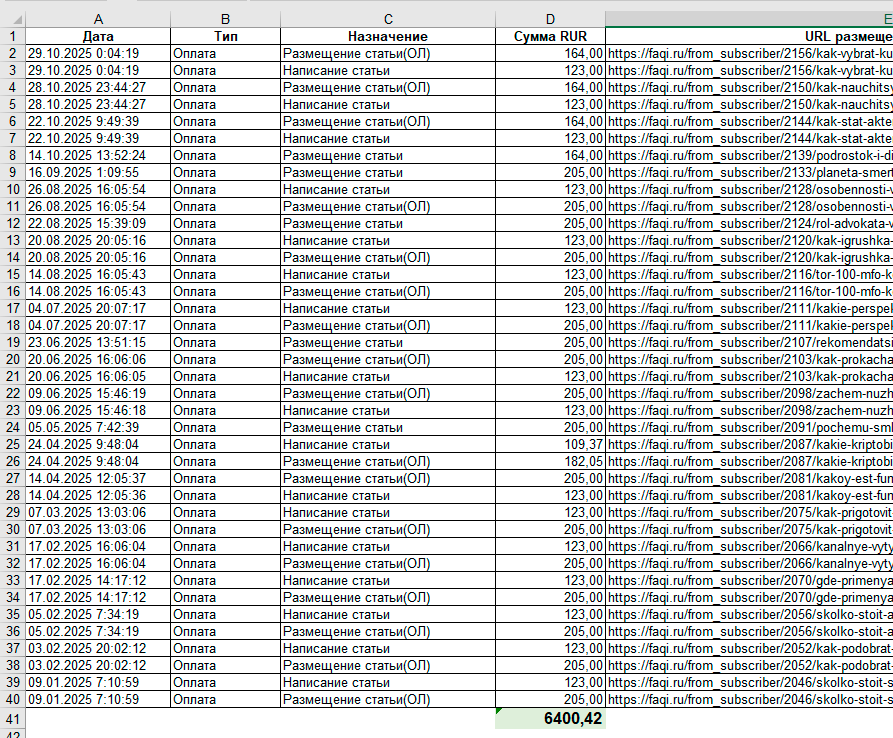Select amount 205,00 in row 9

tap(550, 173)
